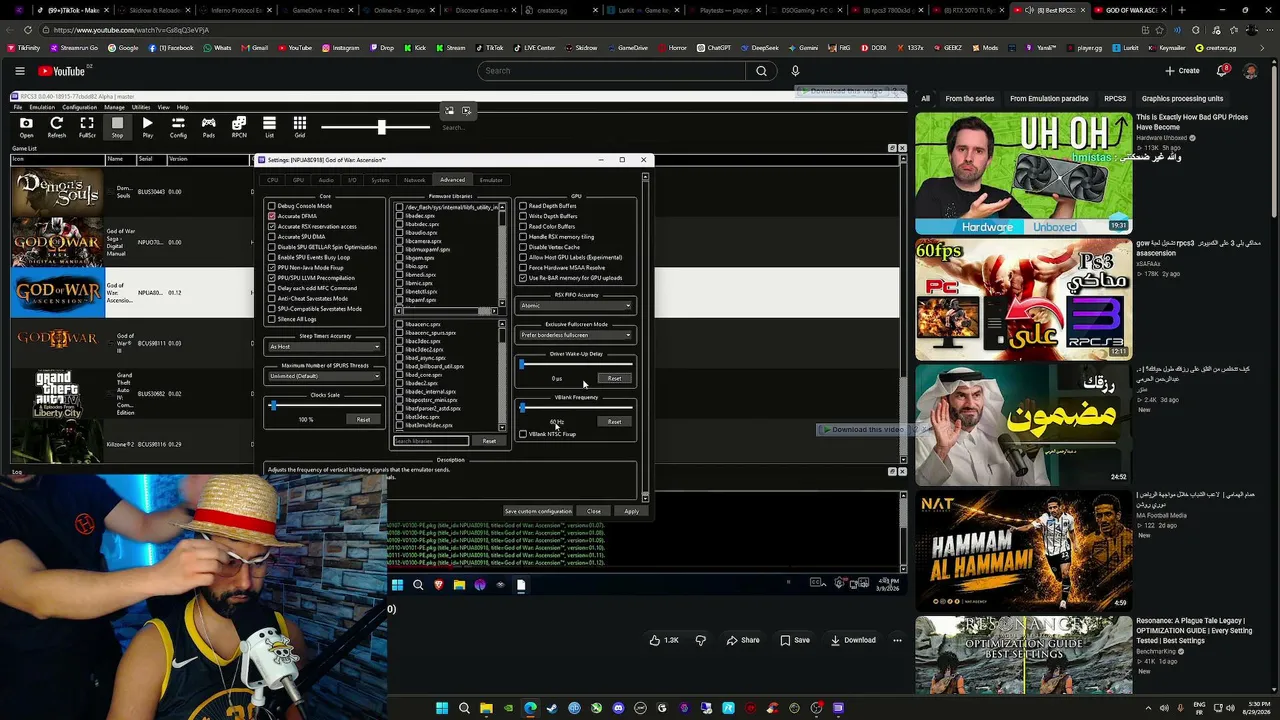Open the YouTube hamburger guide menu
The width and height of the screenshot is (1280, 720).
19,71
